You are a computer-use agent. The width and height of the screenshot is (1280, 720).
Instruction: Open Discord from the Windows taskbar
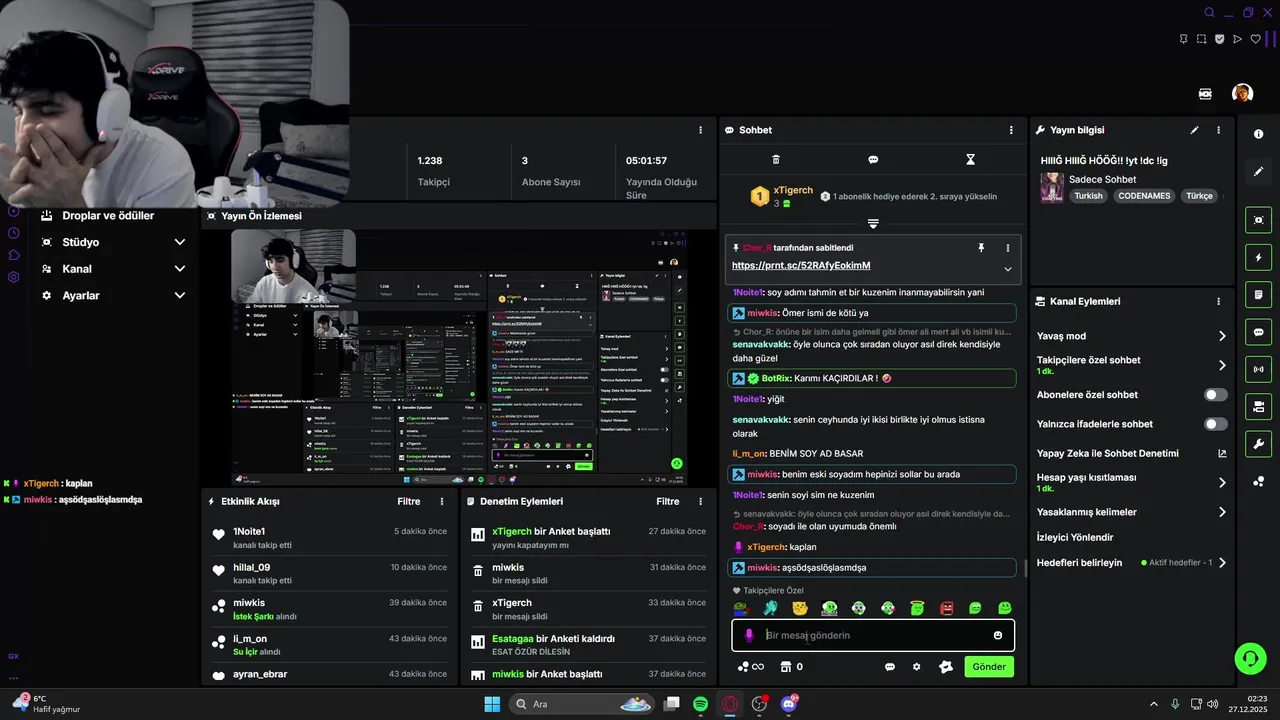pyautogui.click(x=789, y=704)
